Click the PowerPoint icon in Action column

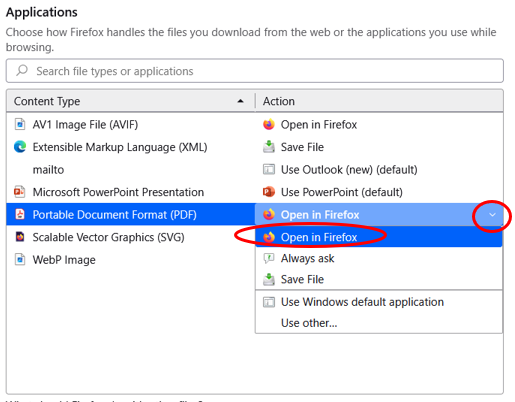(269, 192)
